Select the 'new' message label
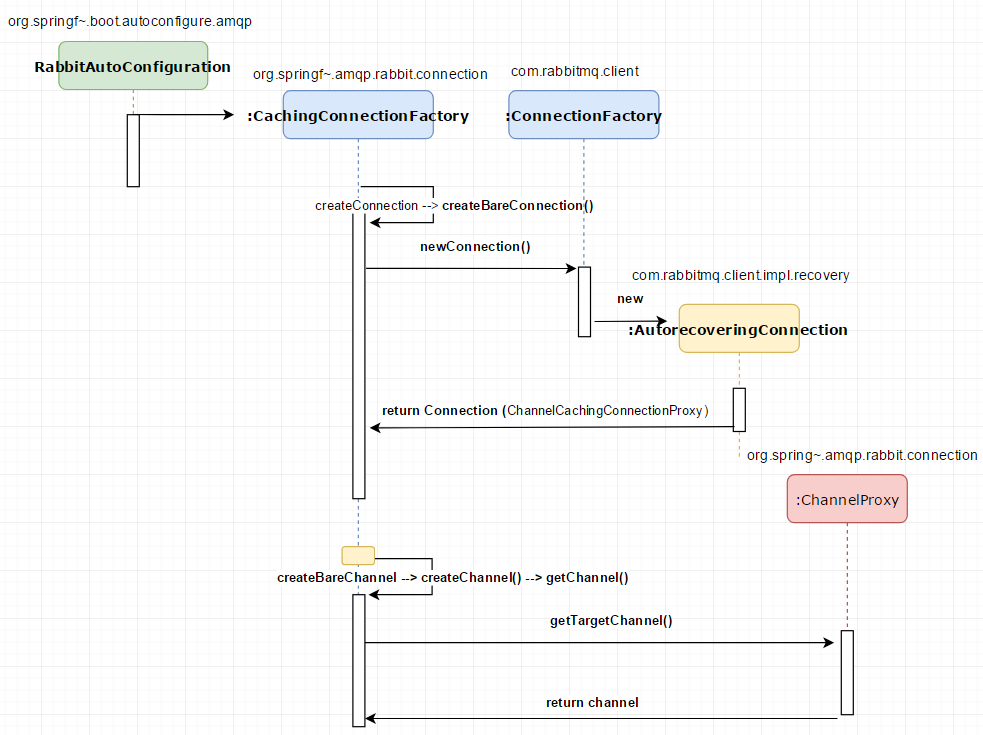 click(x=630, y=299)
